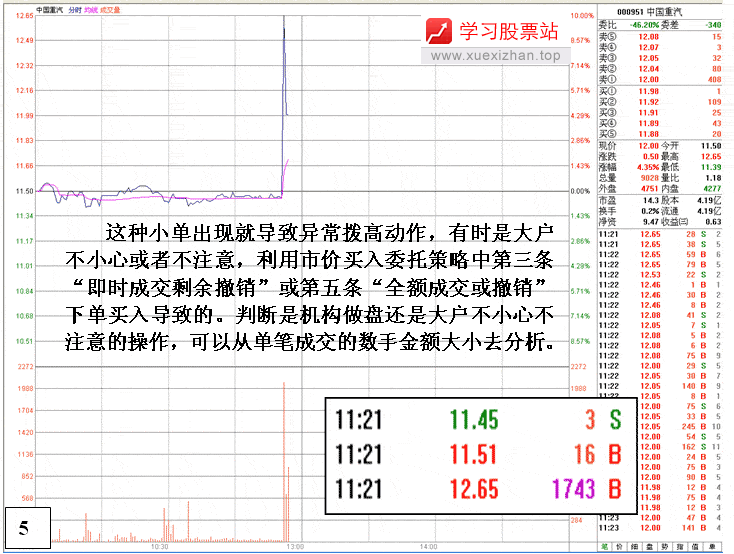Click the 市盈 ratio 14.3
This screenshot has width=734, height=554.
tap(651, 201)
